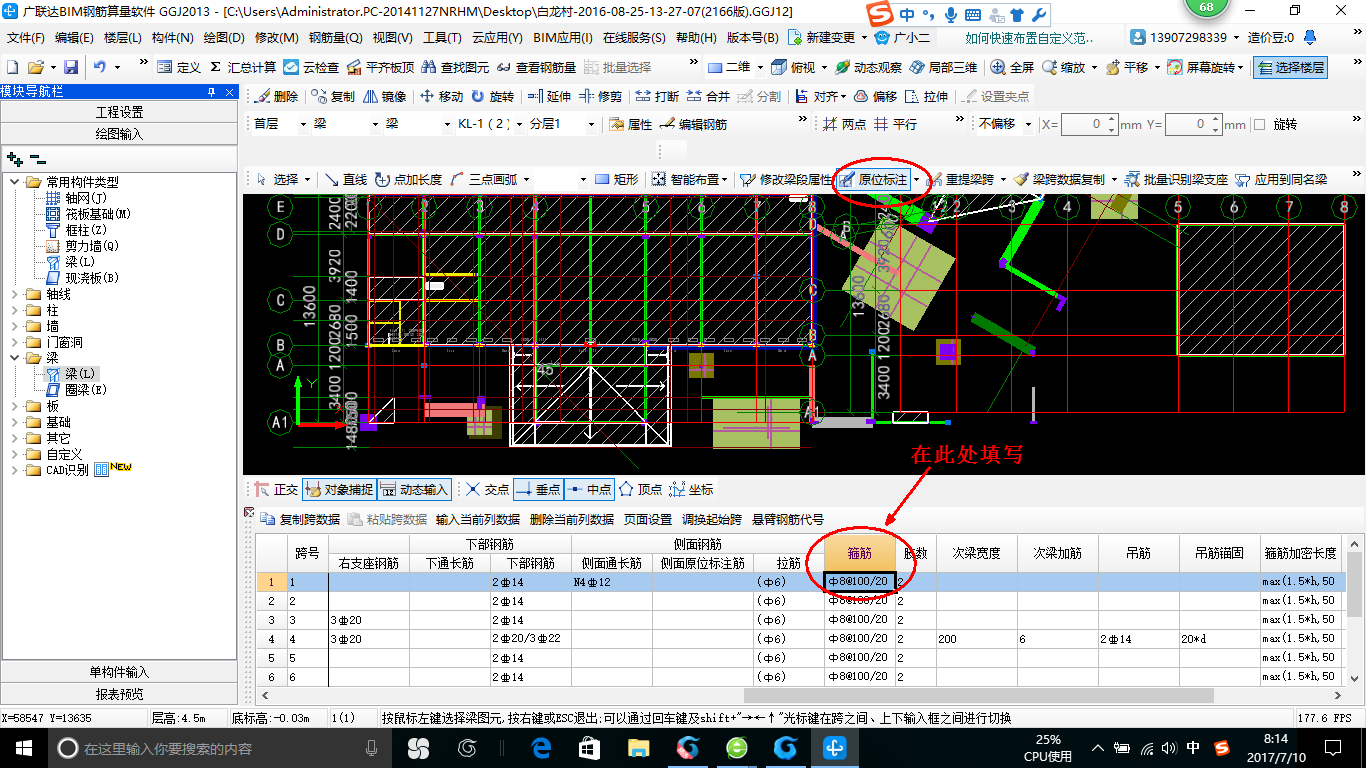Select the 旋转 rotate tool
1366x768 pixels.
[x=493, y=96]
